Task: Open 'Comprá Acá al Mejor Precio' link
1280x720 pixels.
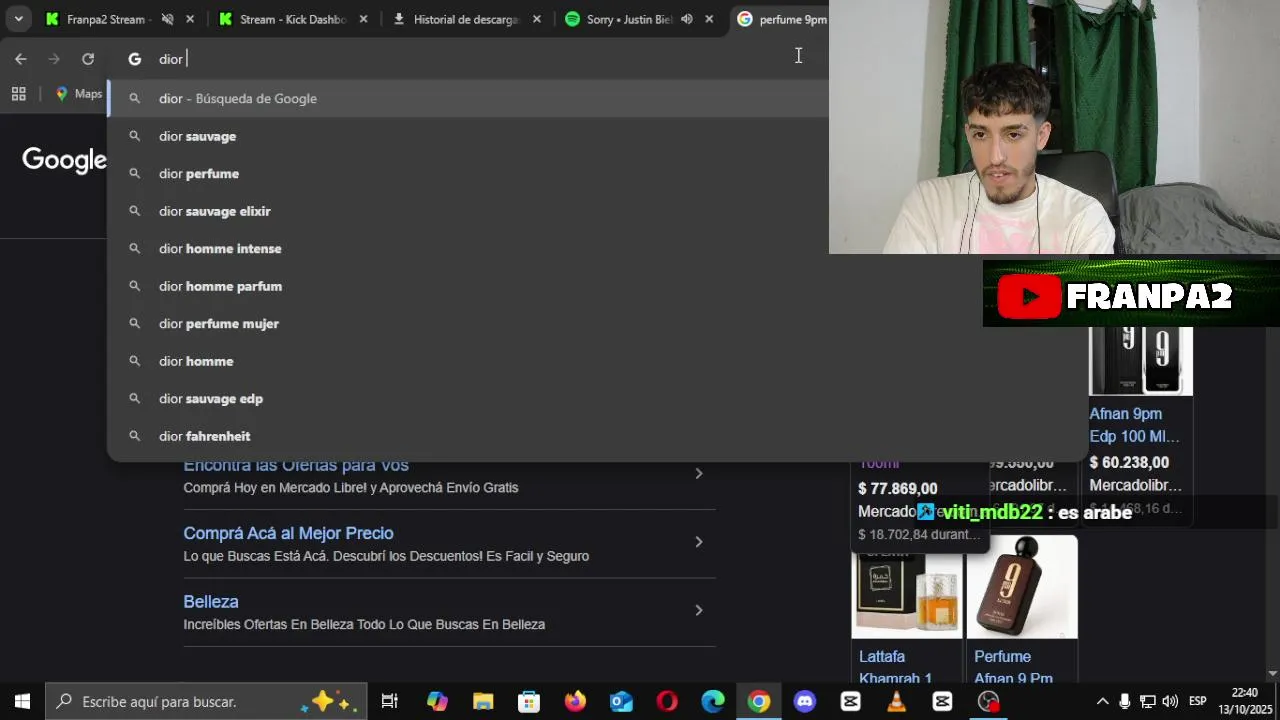Action: (288, 533)
